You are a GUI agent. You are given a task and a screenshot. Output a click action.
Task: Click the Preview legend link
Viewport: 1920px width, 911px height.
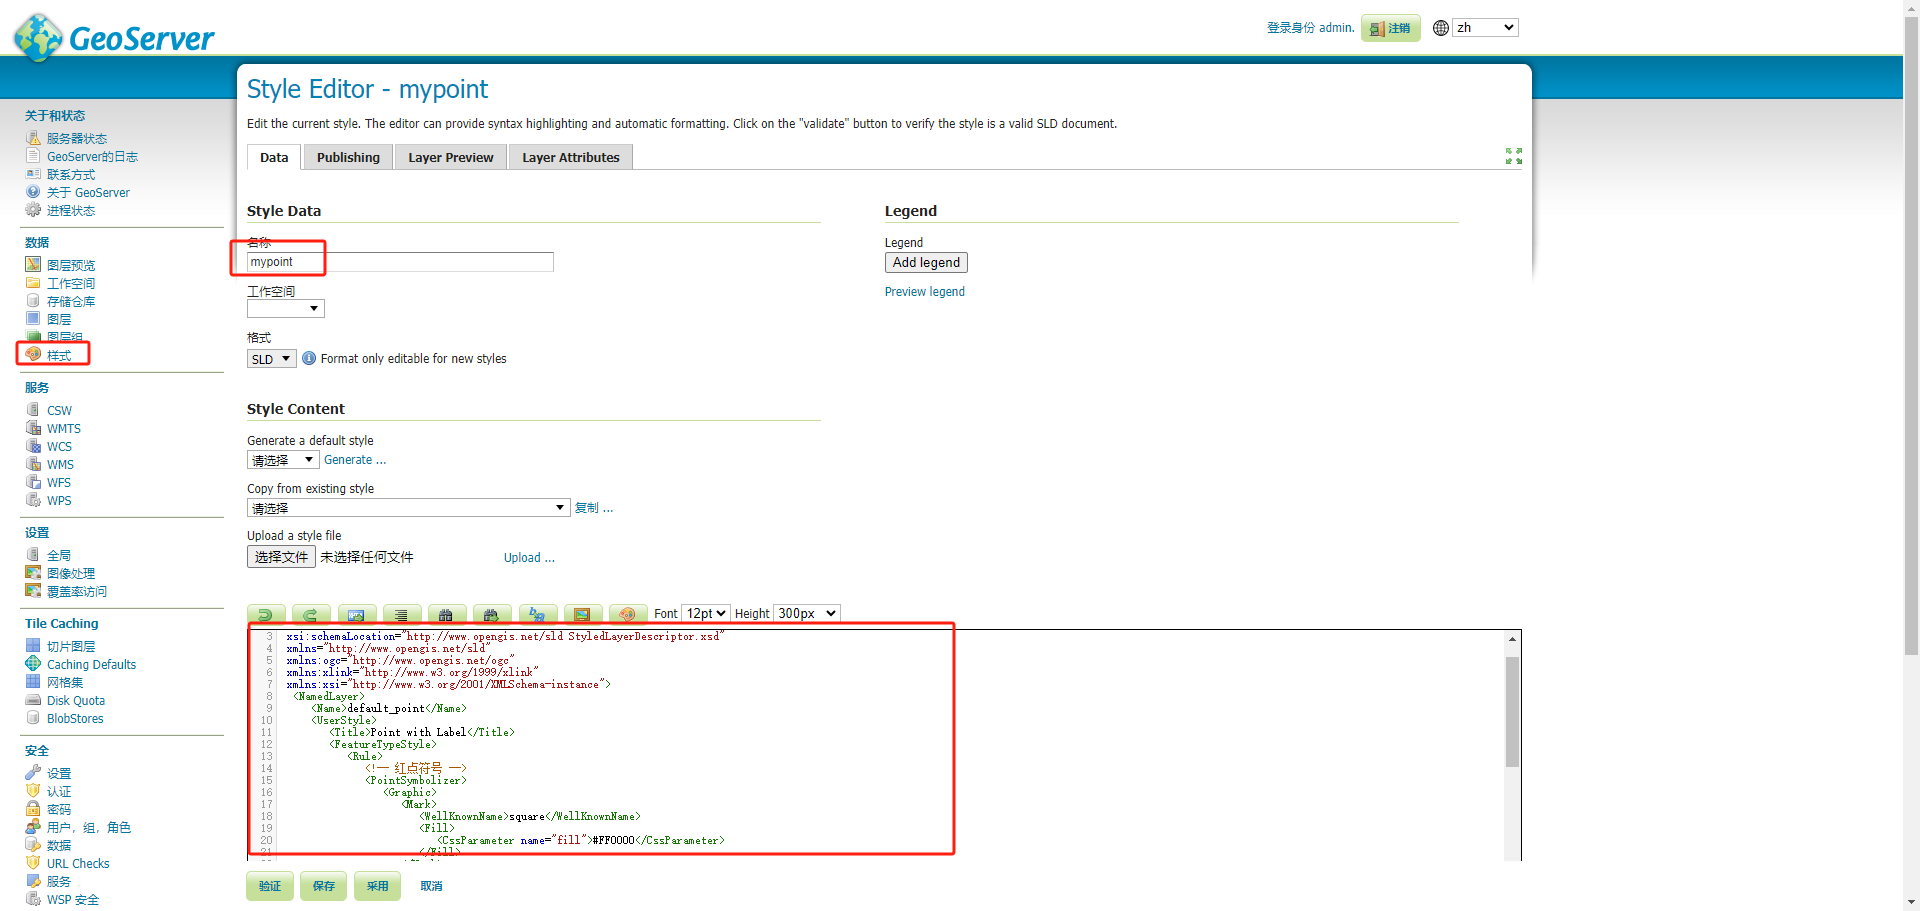click(925, 292)
